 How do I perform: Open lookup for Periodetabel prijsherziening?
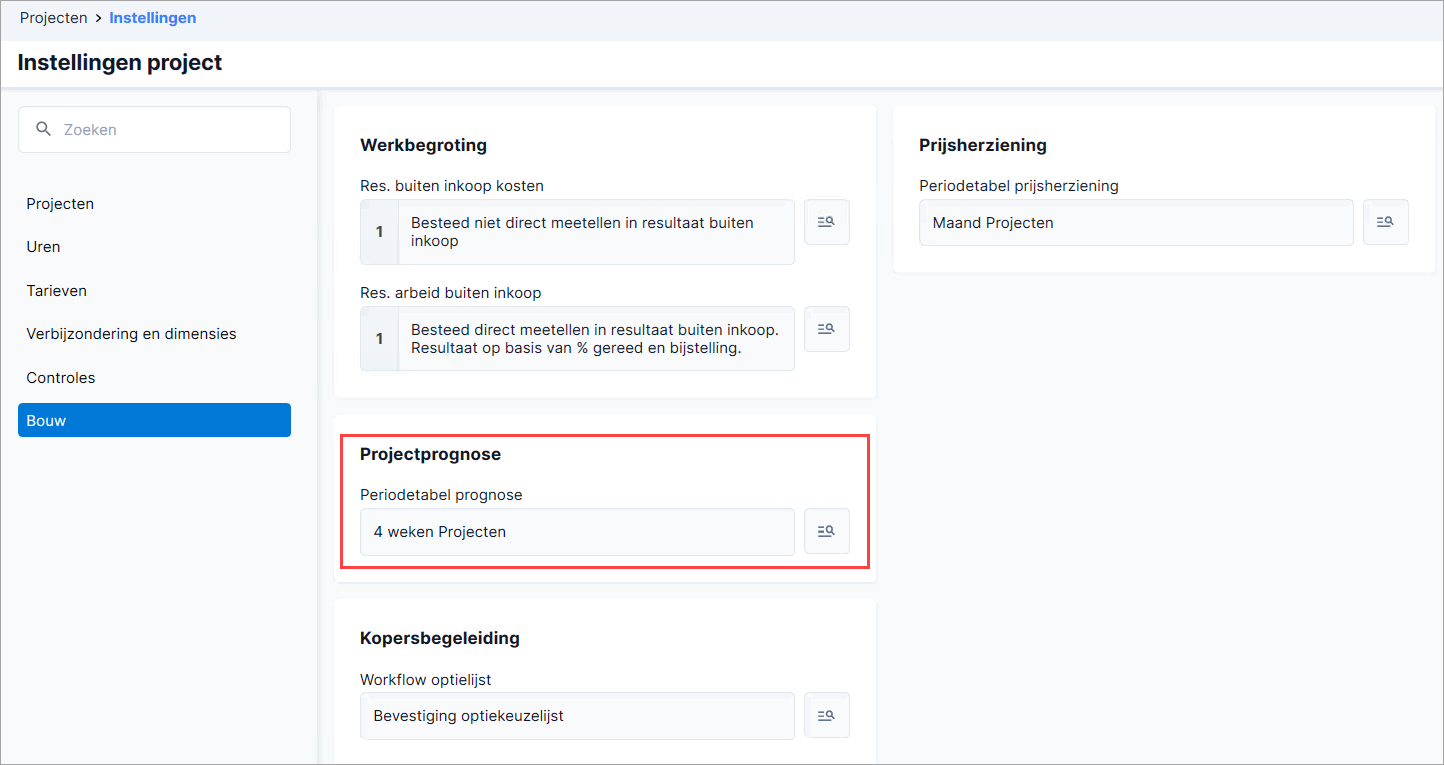(x=1386, y=222)
